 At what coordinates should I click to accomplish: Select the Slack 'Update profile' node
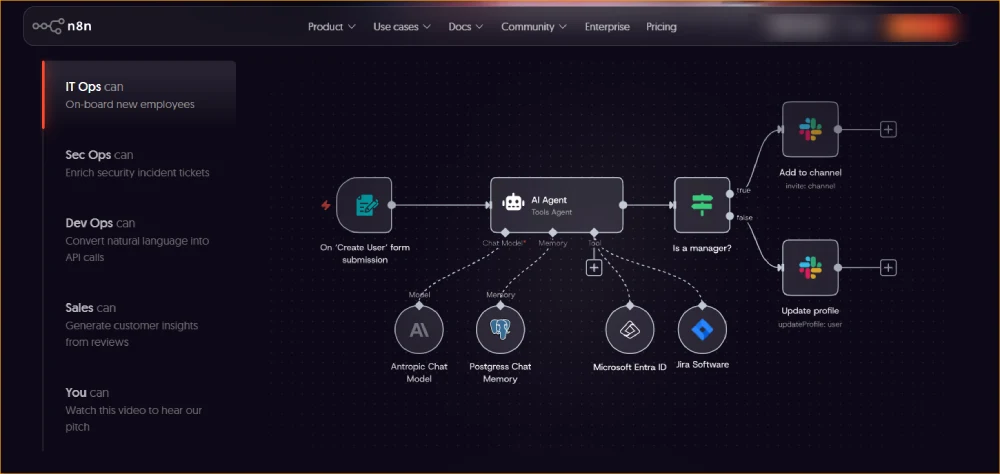[810, 267]
